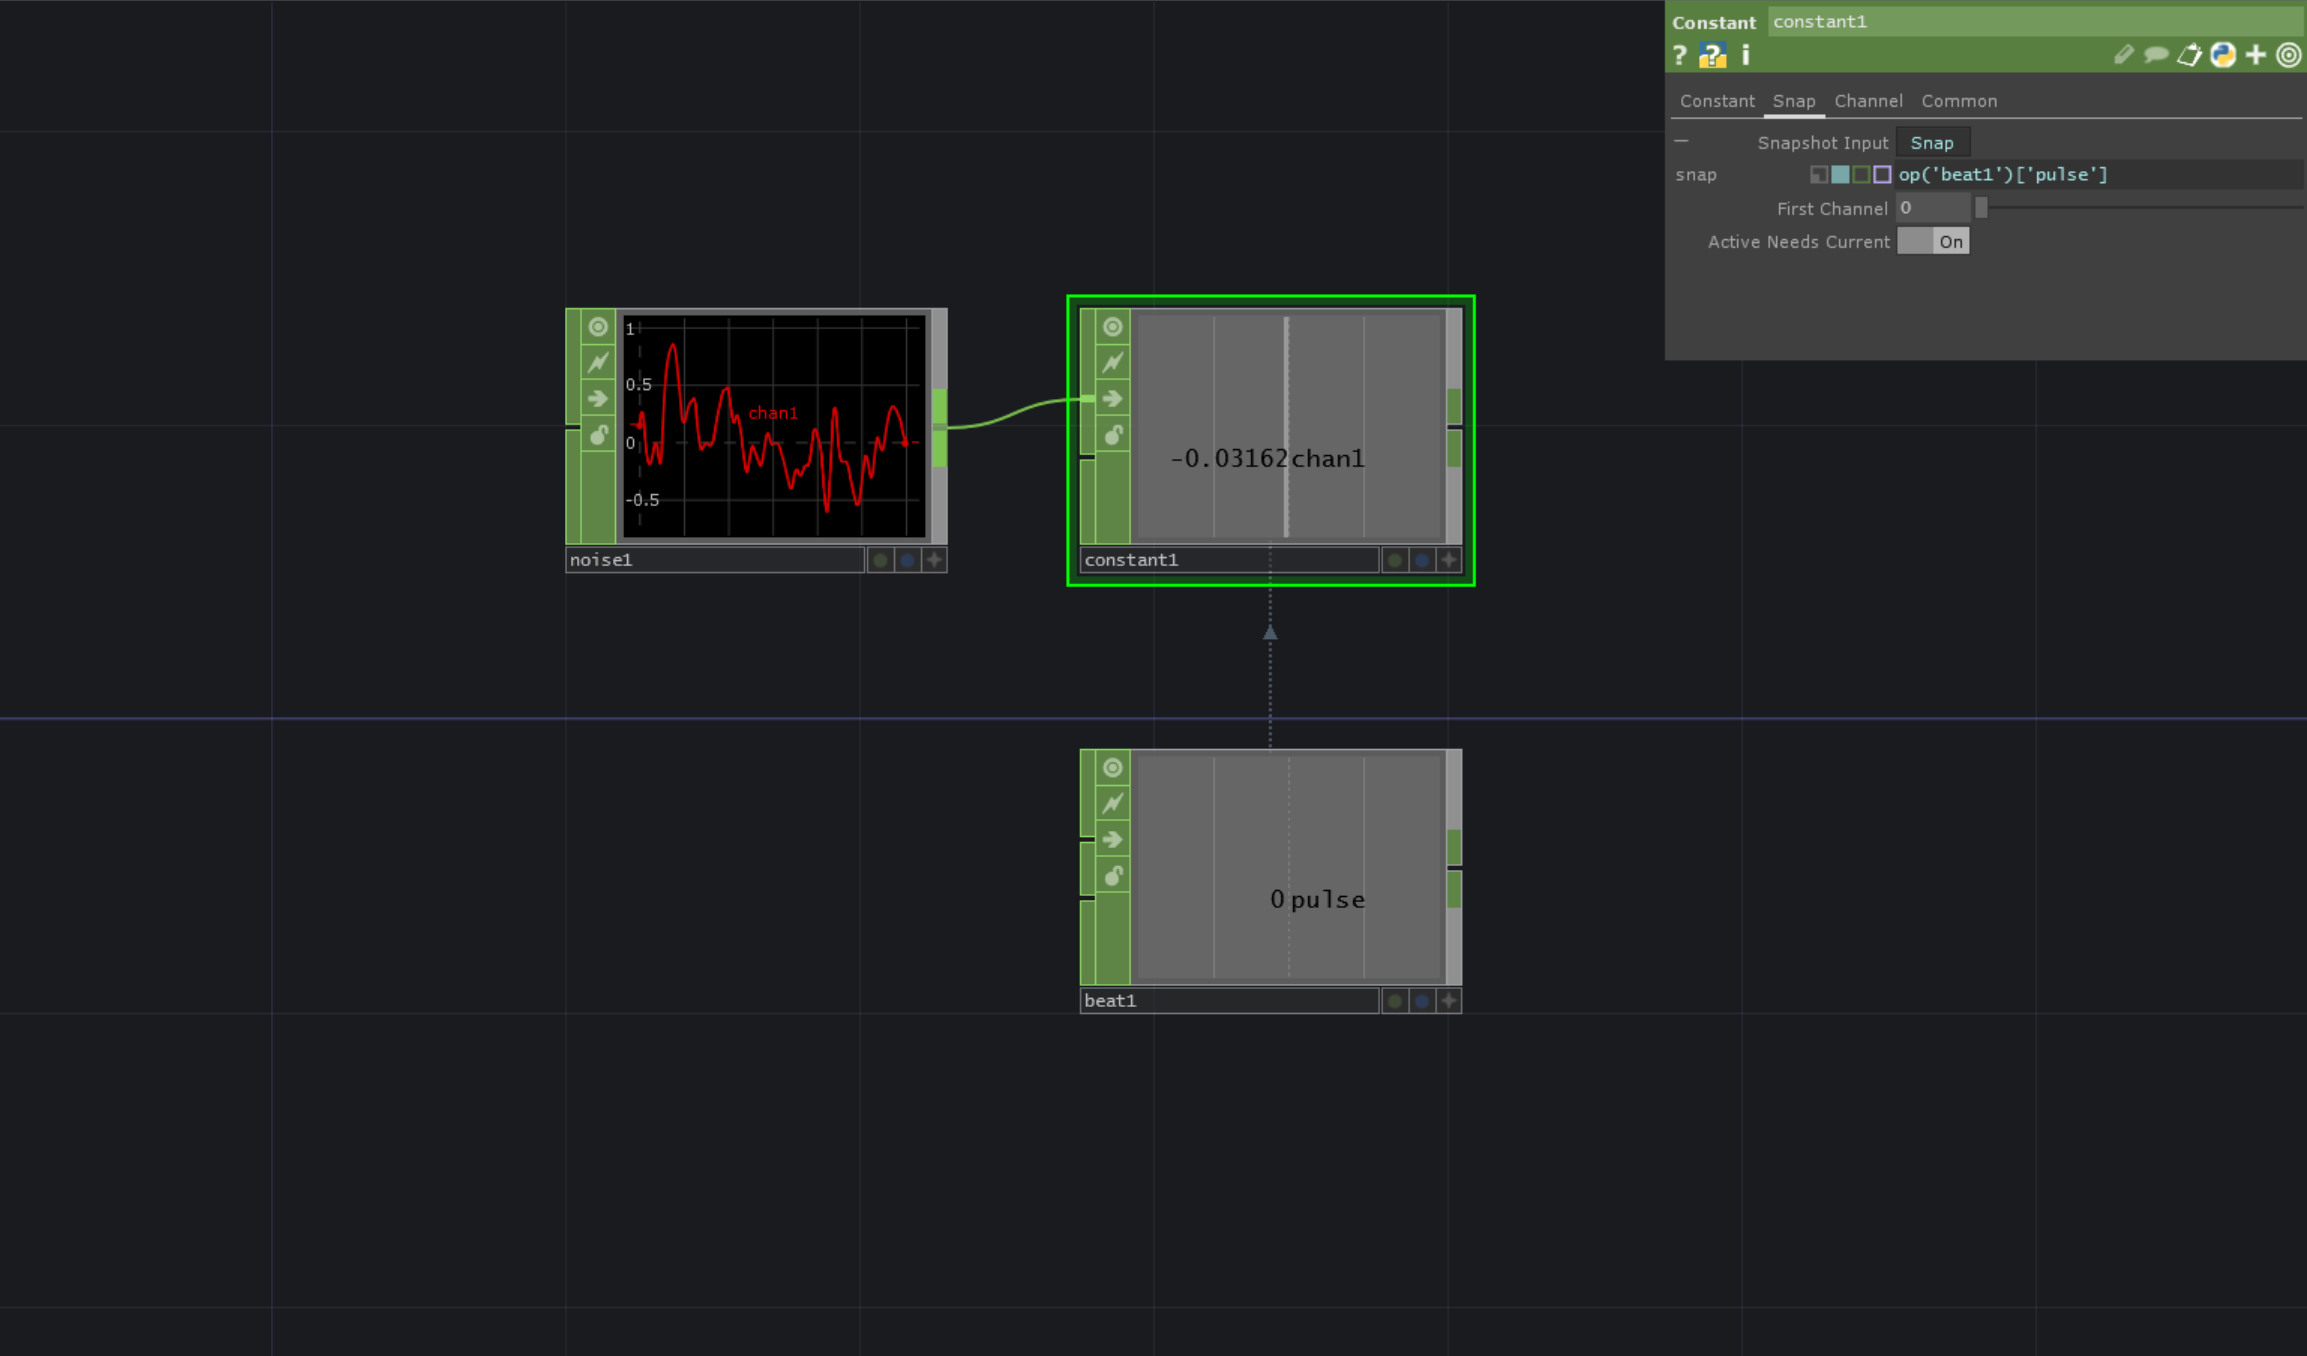2307x1356 pixels.
Task: Toggle noise1 bypass arrow flag
Action: (x=598, y=399)
